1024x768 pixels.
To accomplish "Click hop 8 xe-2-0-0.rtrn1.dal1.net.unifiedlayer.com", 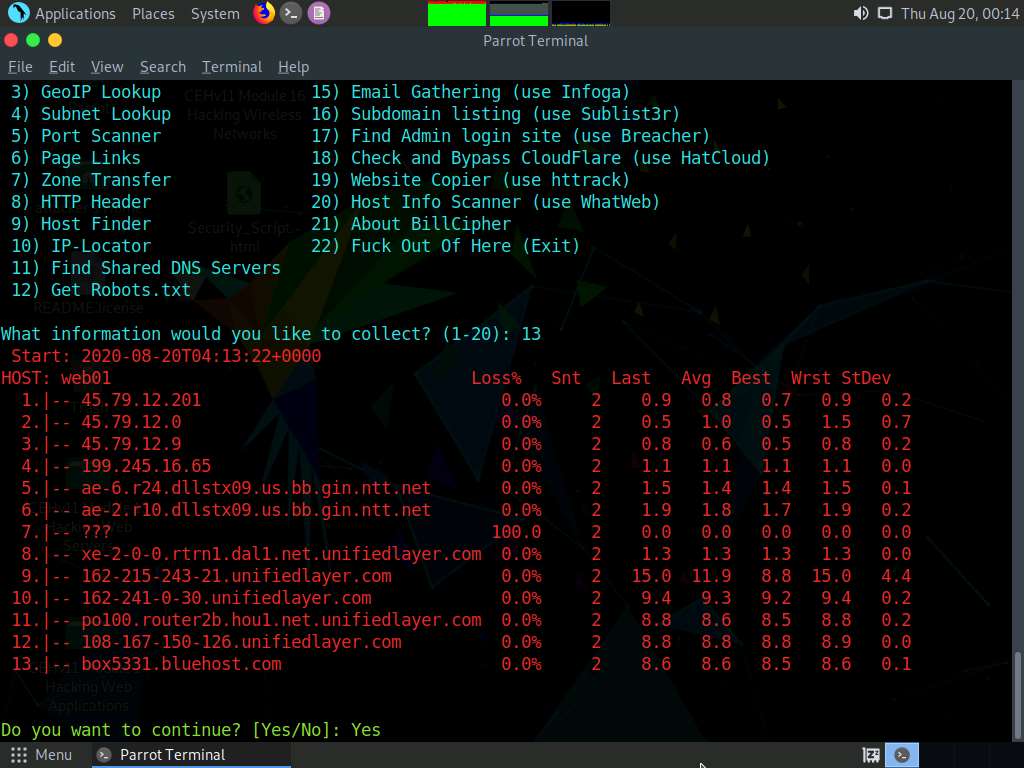I will coord(281,554).
